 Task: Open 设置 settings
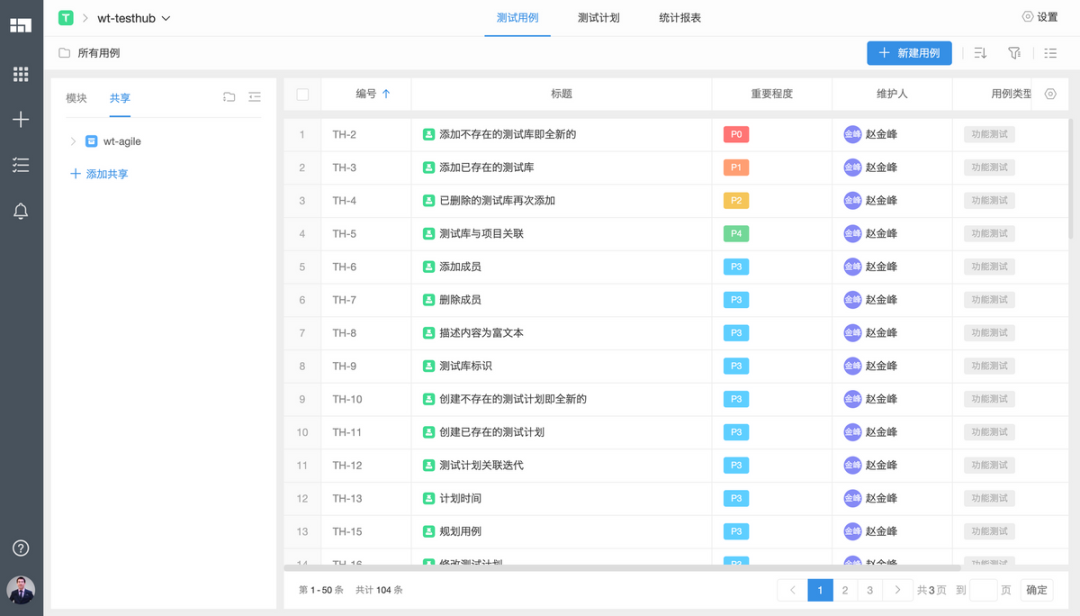click(1040, 17)
